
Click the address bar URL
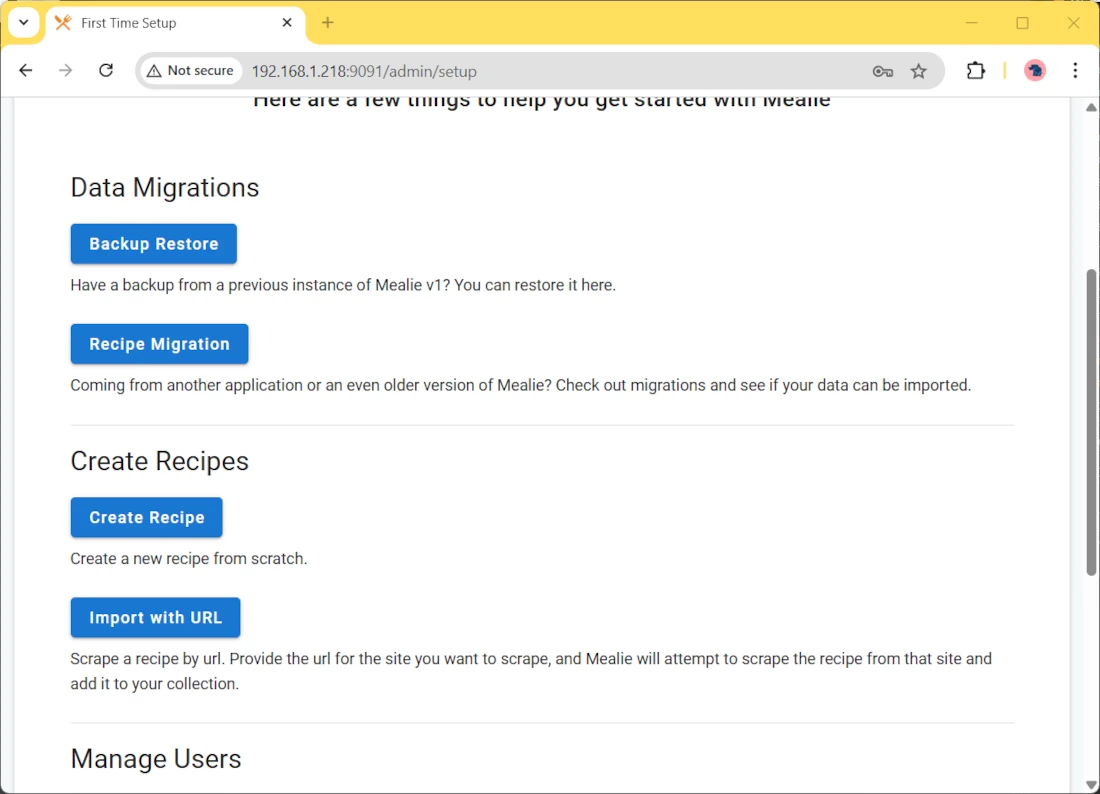pos(364,72)
